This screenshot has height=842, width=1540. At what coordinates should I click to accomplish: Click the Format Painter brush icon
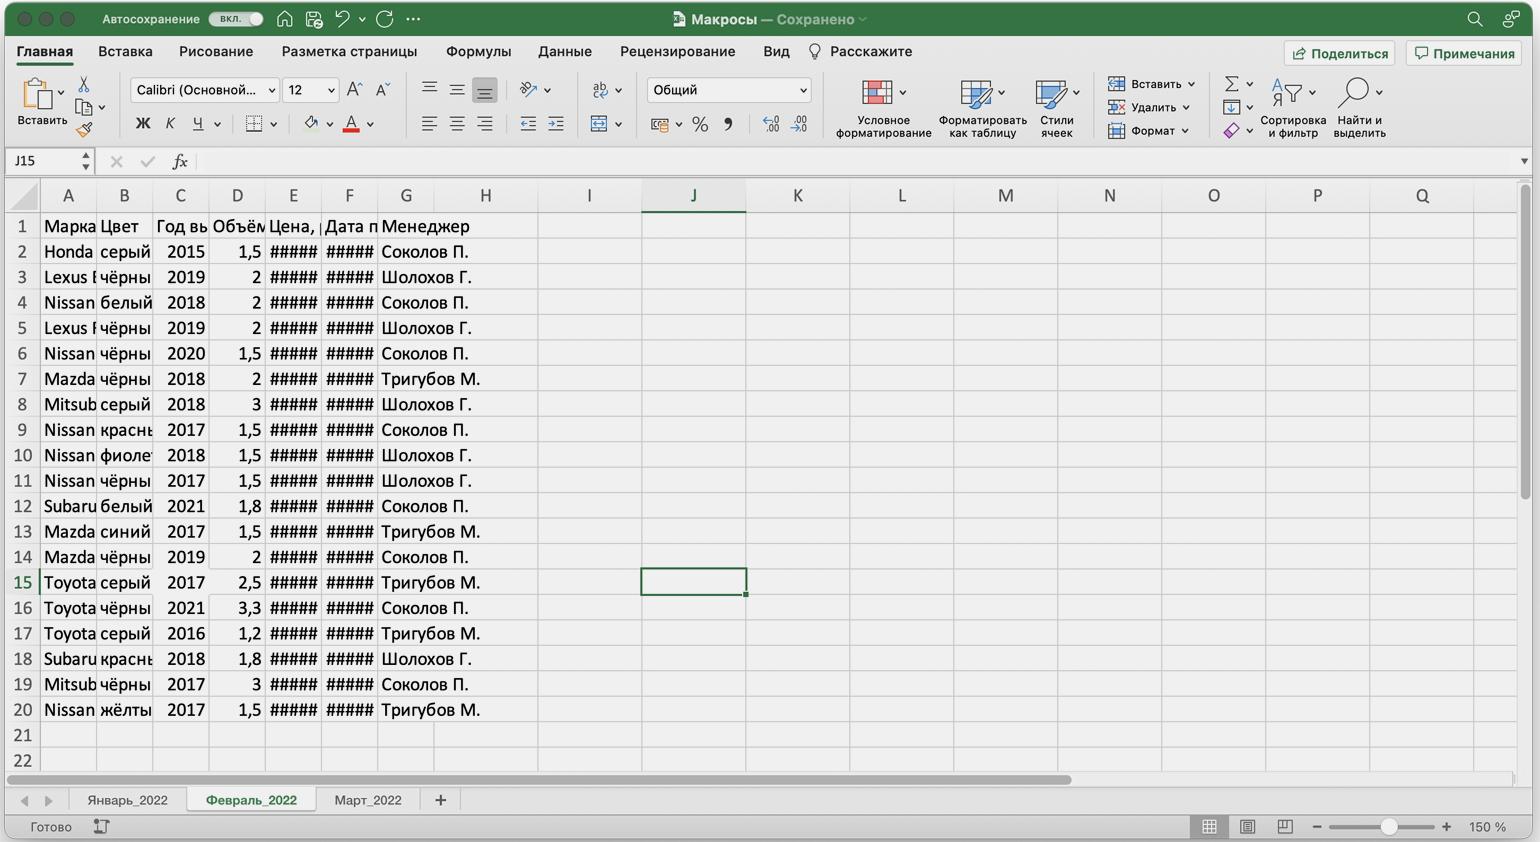84,129
